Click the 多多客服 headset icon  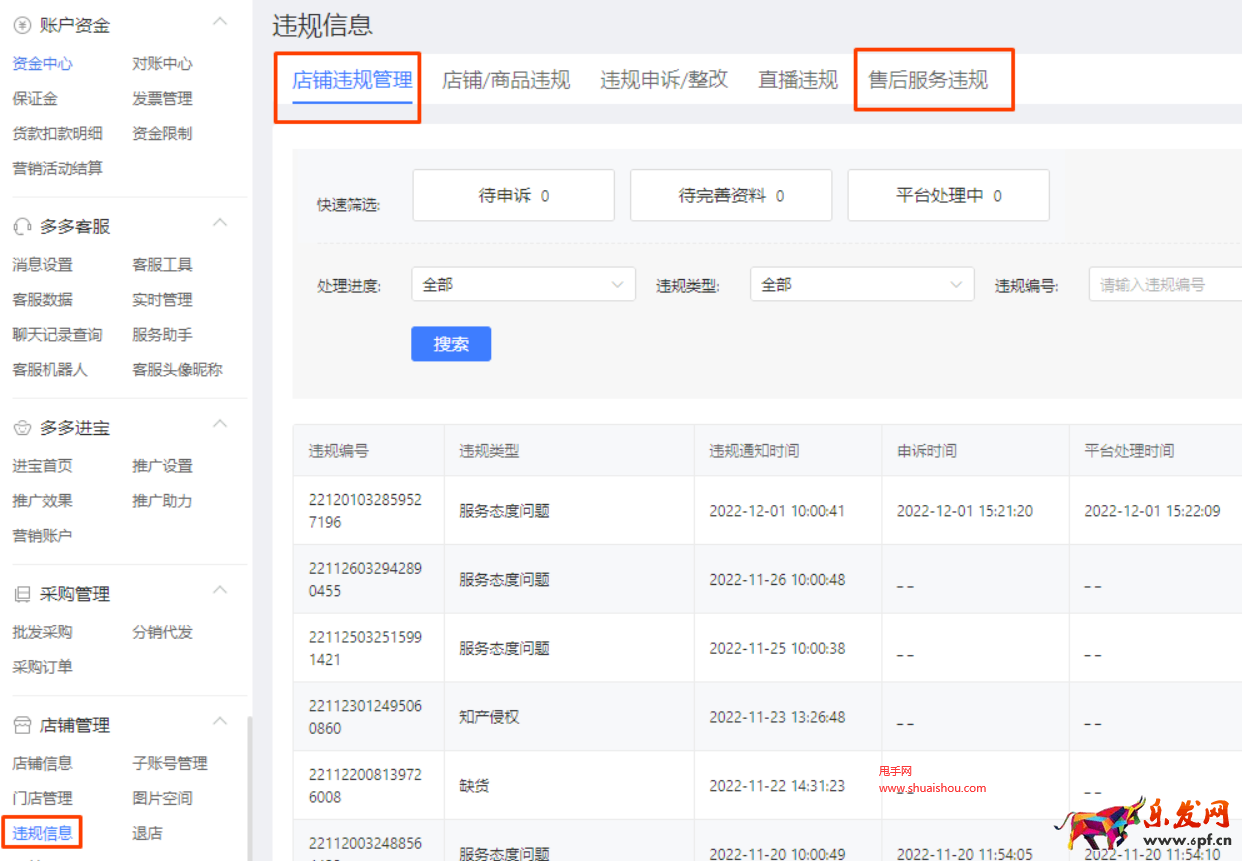click(x=22, y=225)
